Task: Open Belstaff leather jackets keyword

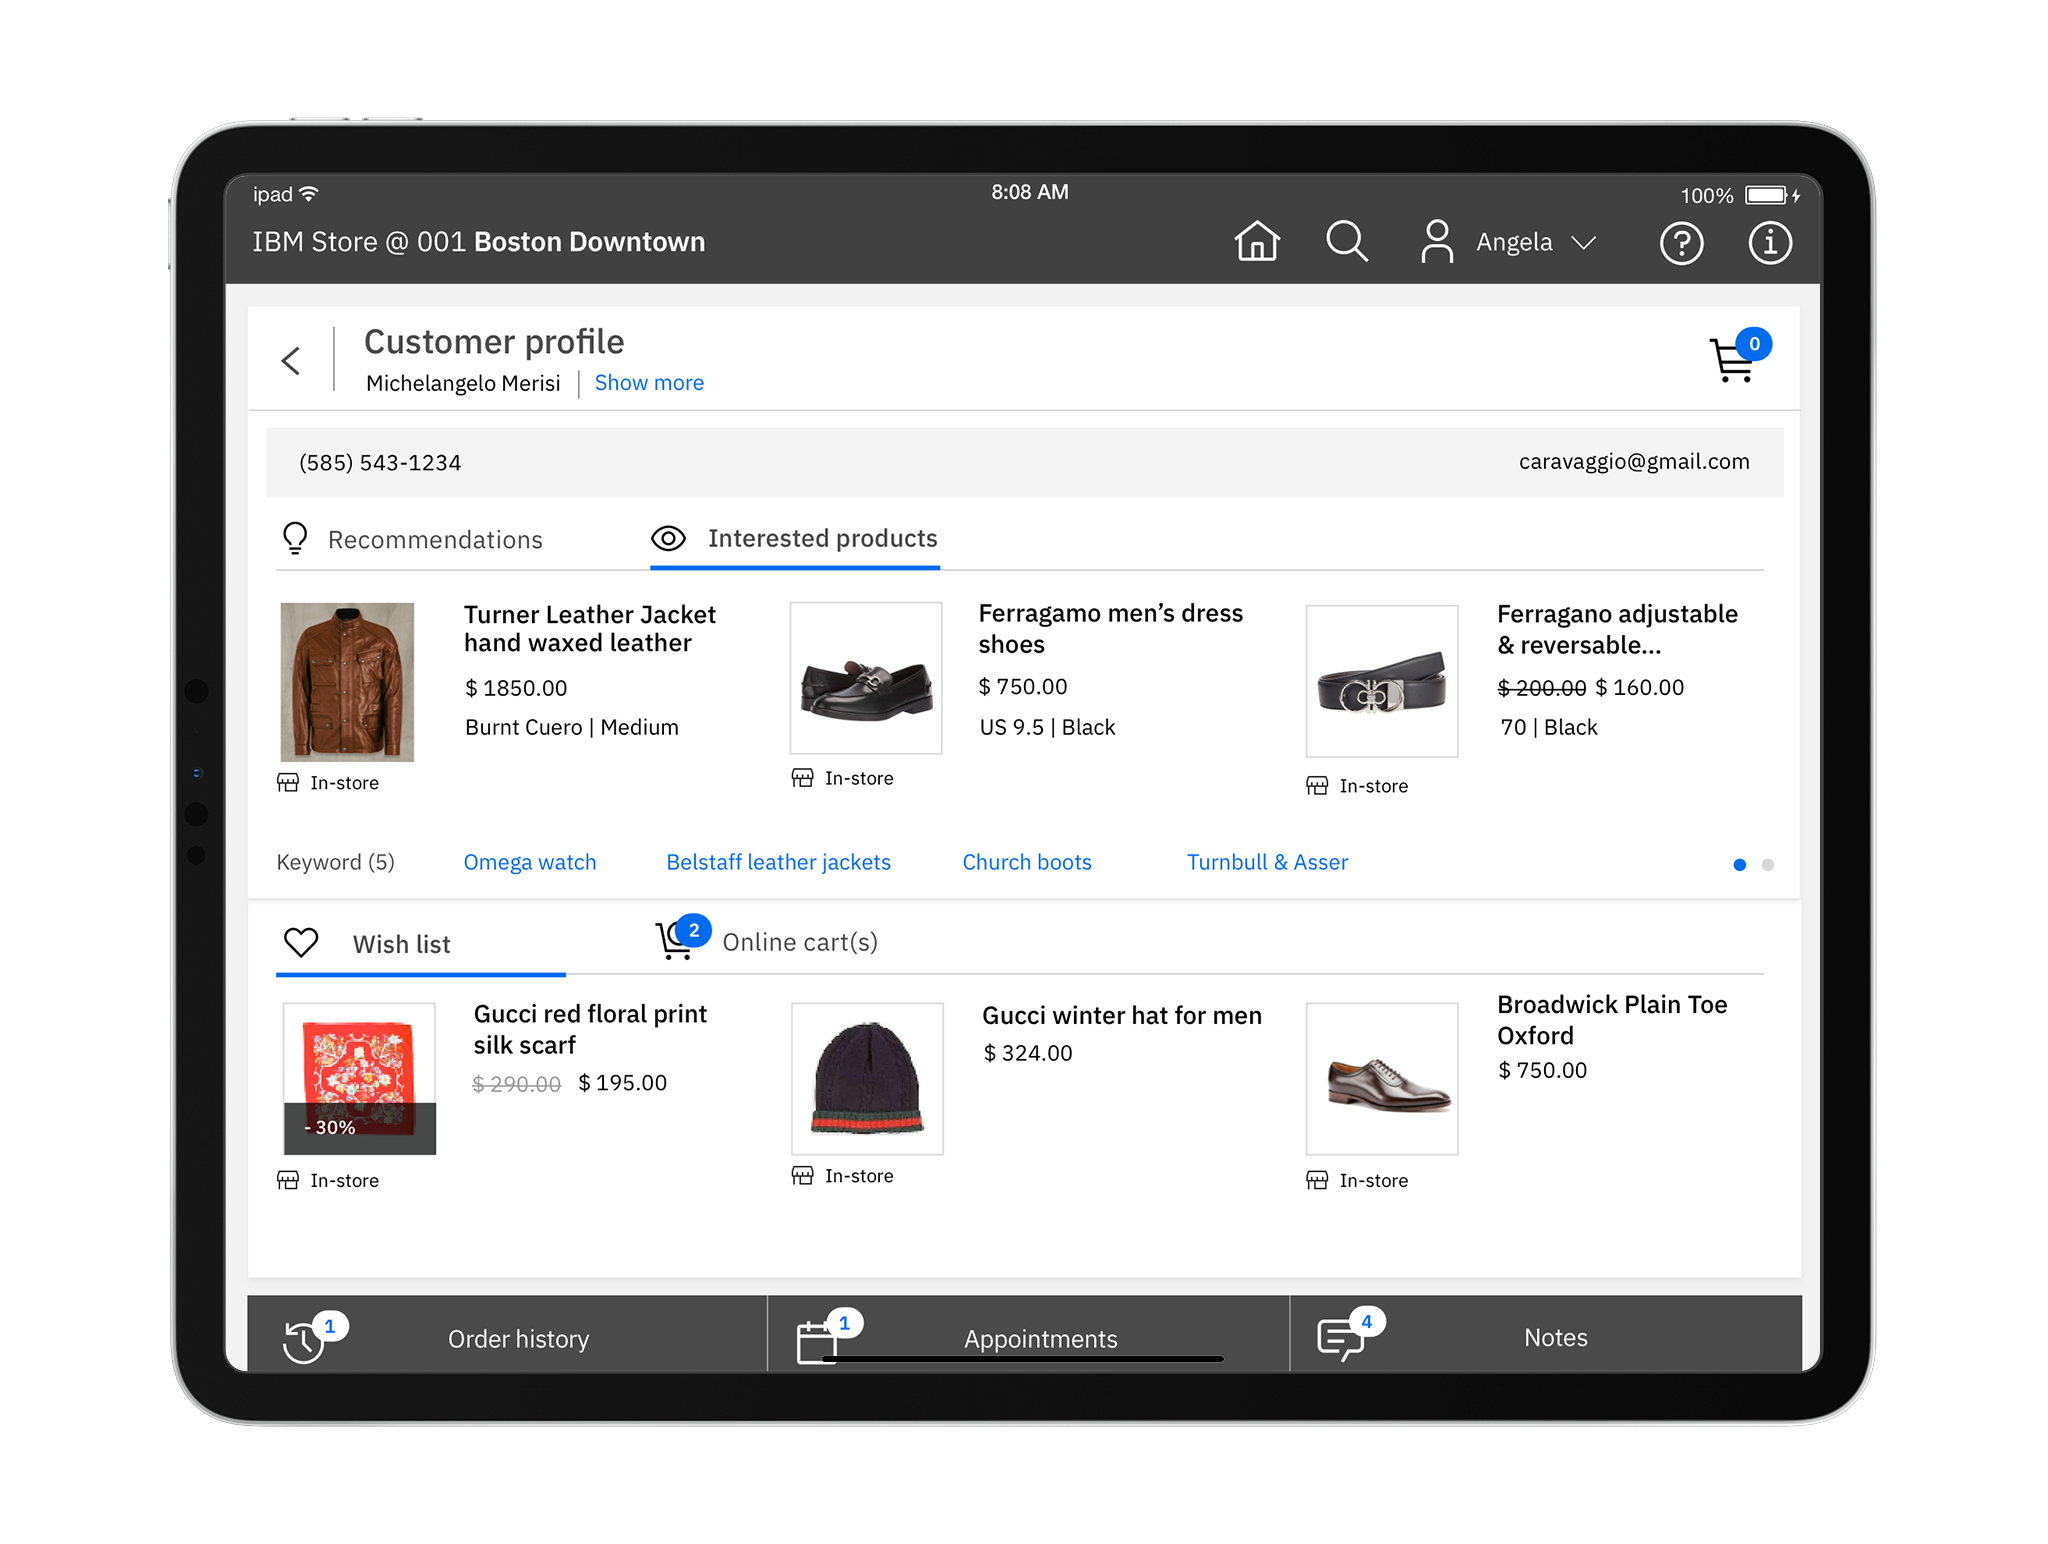Action: 778,862
